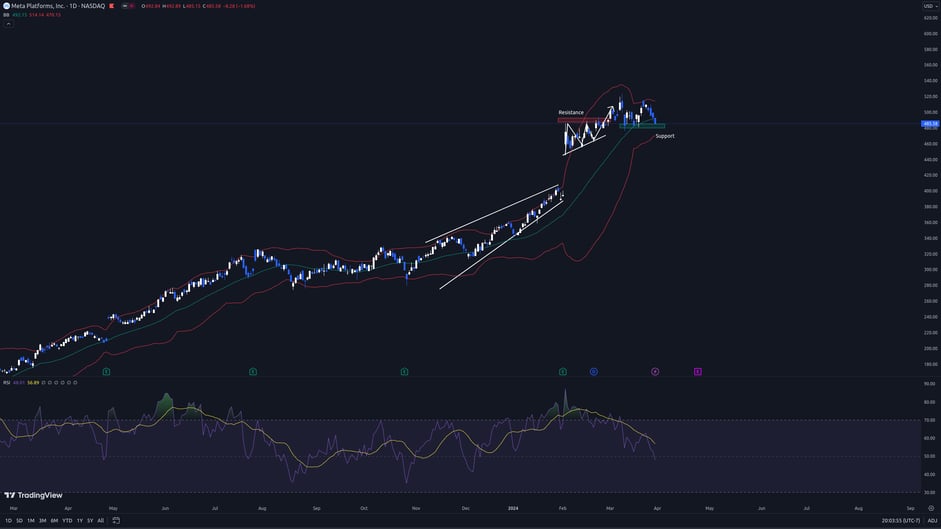Click the earnings E marker near November
Image resolution: width=941 pixels, height=529 pixels.
tap(404, 372)
